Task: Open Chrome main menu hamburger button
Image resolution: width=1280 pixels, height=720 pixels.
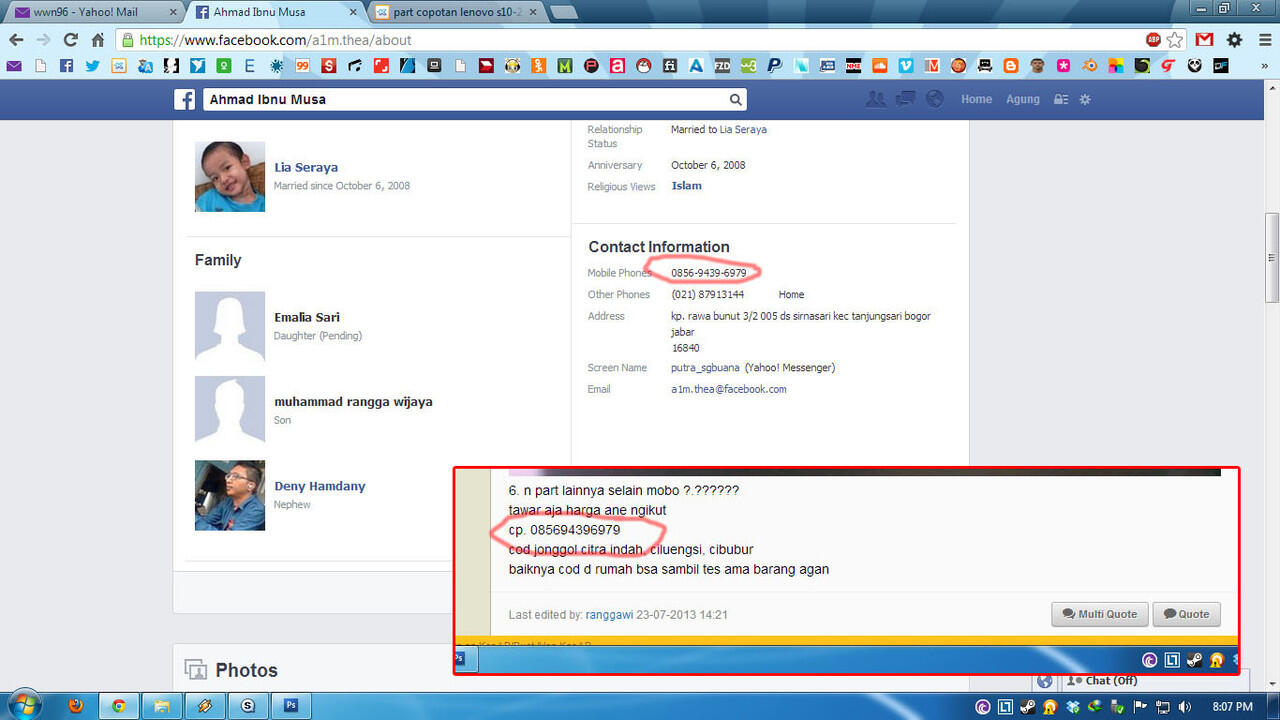Action: [x=1263, y=40]
